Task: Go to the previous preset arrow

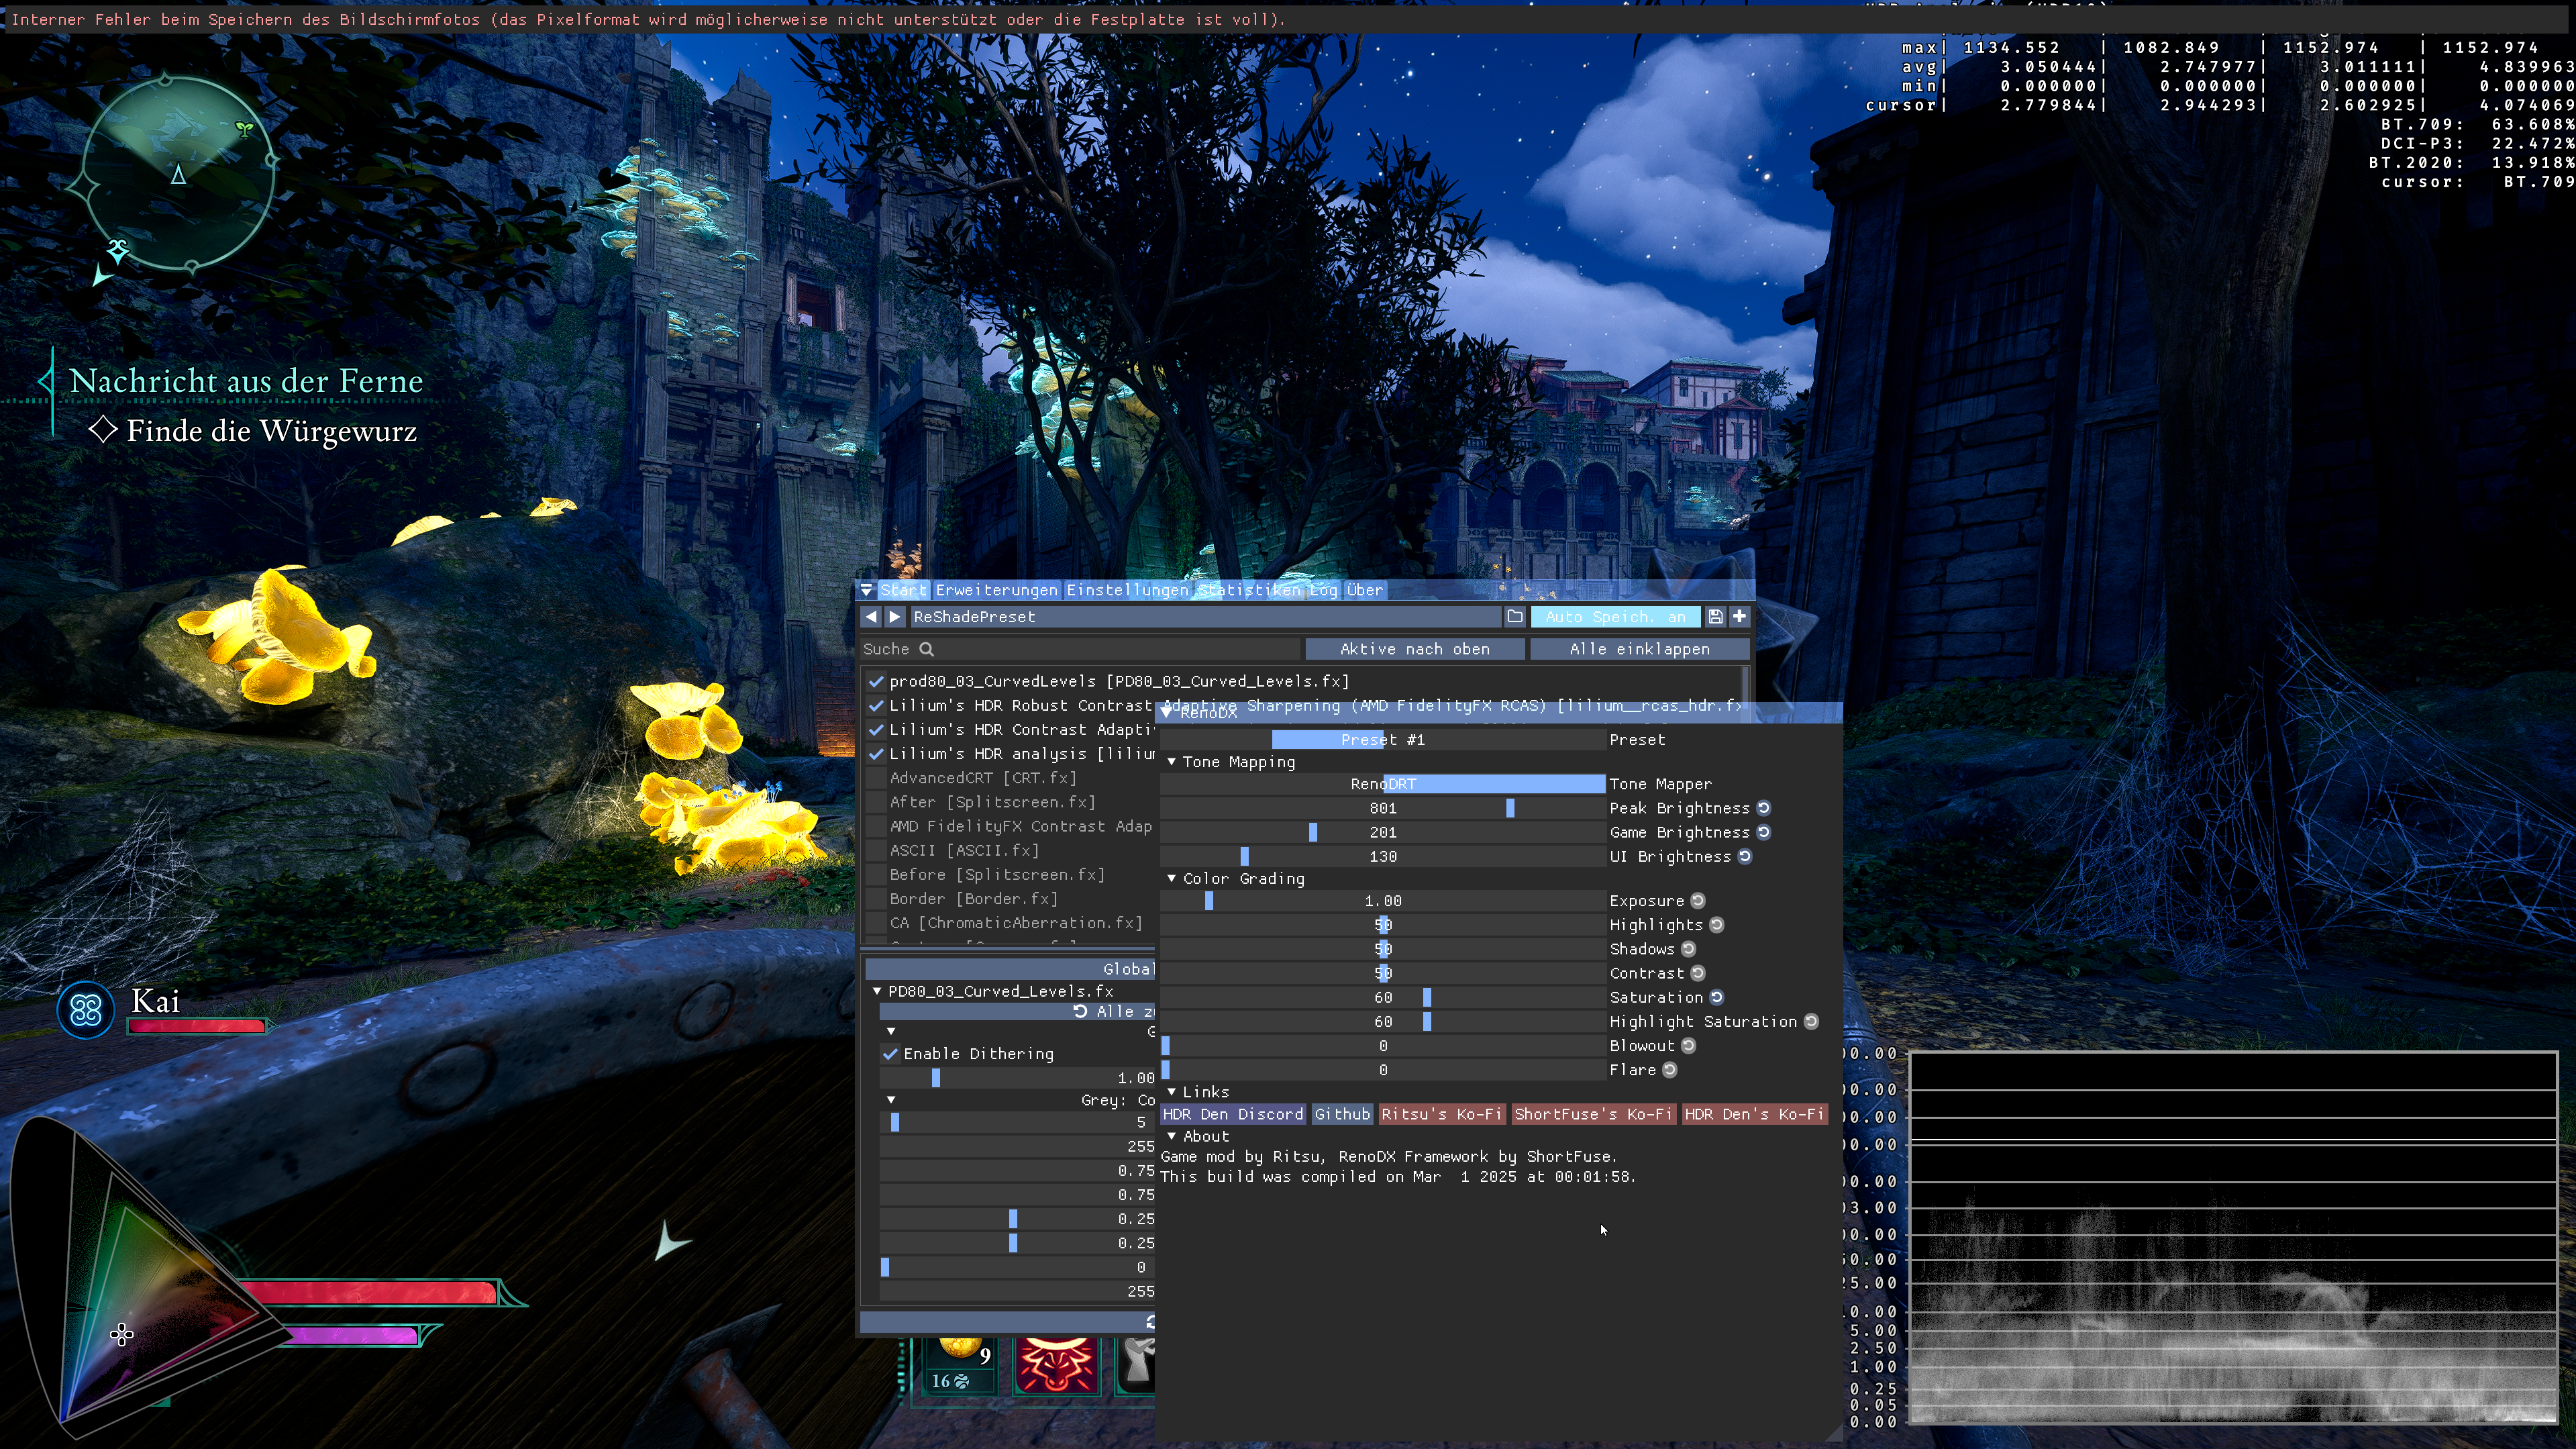Action: point(871,617)
